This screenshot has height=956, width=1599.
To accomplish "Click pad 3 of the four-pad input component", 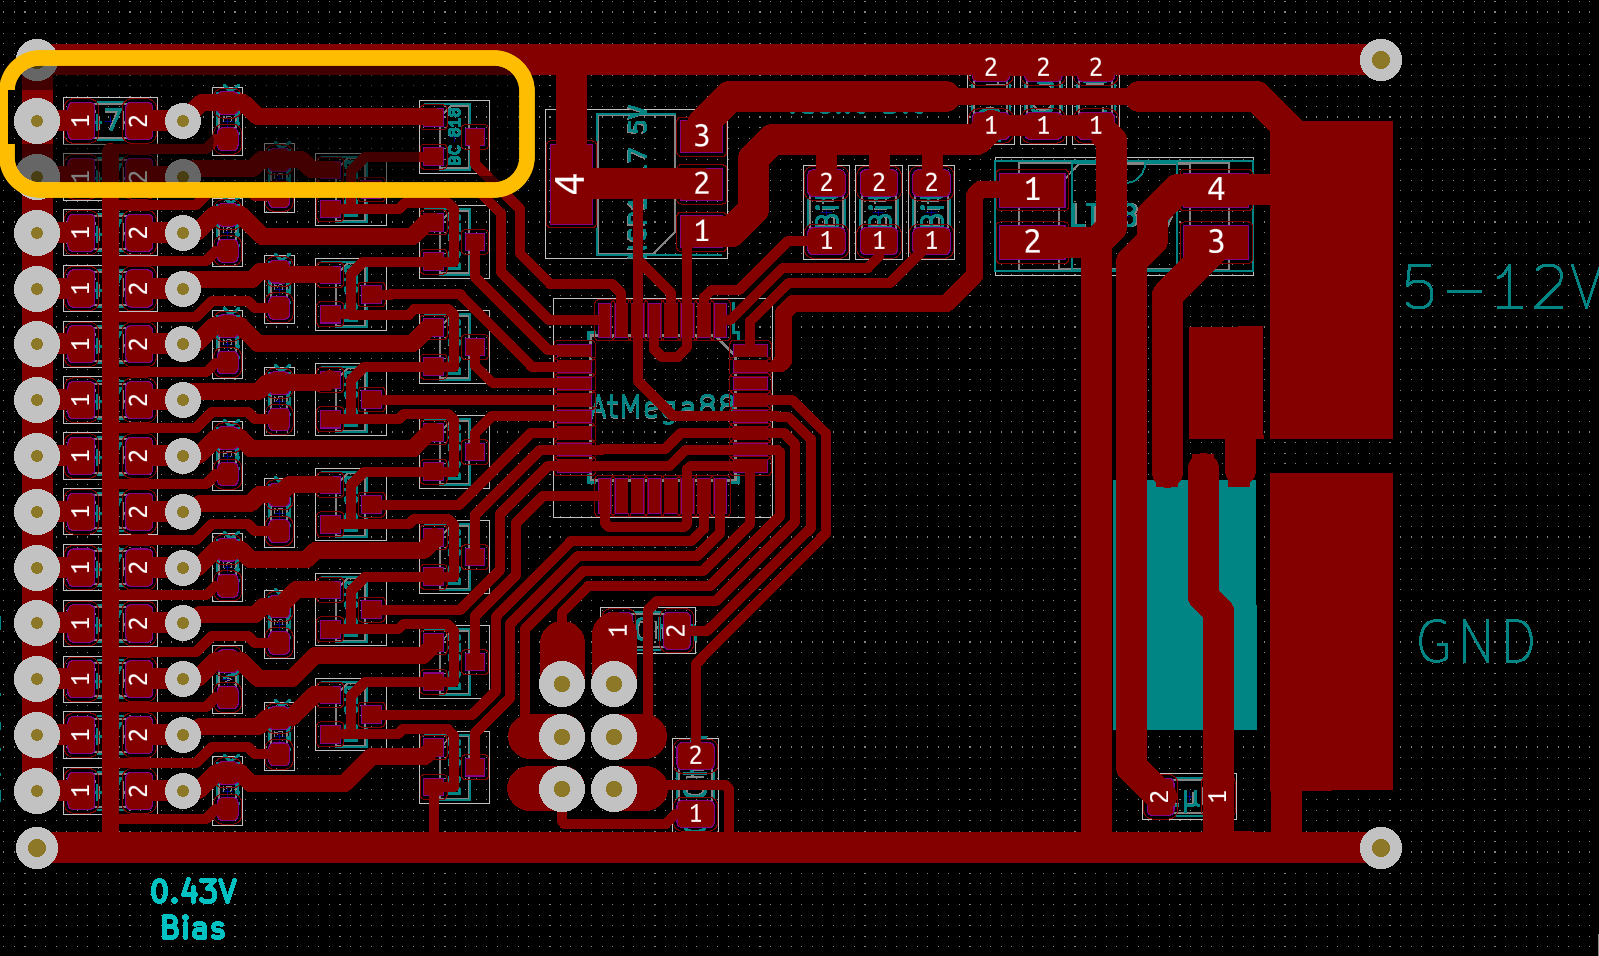I will [1216, 241].
